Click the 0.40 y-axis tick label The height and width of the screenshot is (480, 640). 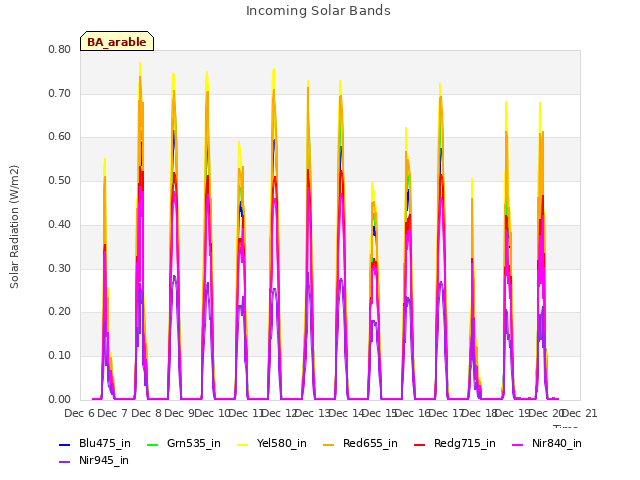[60, 224]
